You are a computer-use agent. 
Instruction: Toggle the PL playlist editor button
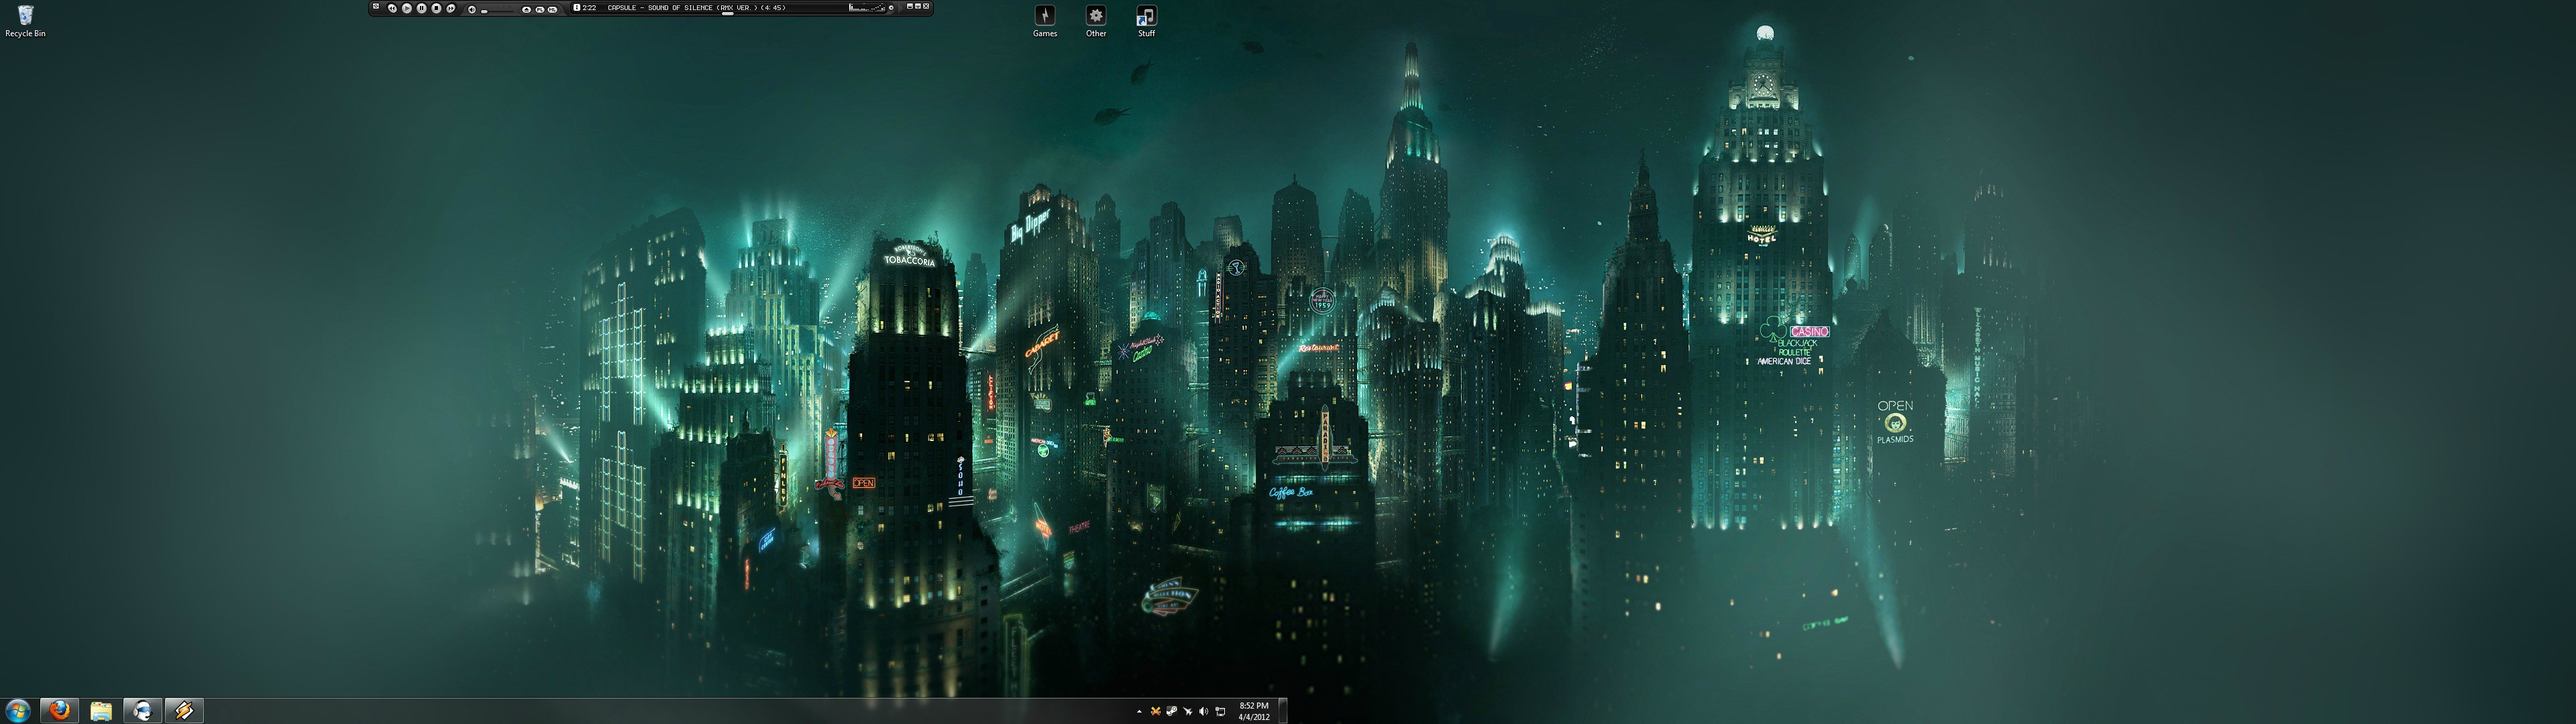[540, 10]
